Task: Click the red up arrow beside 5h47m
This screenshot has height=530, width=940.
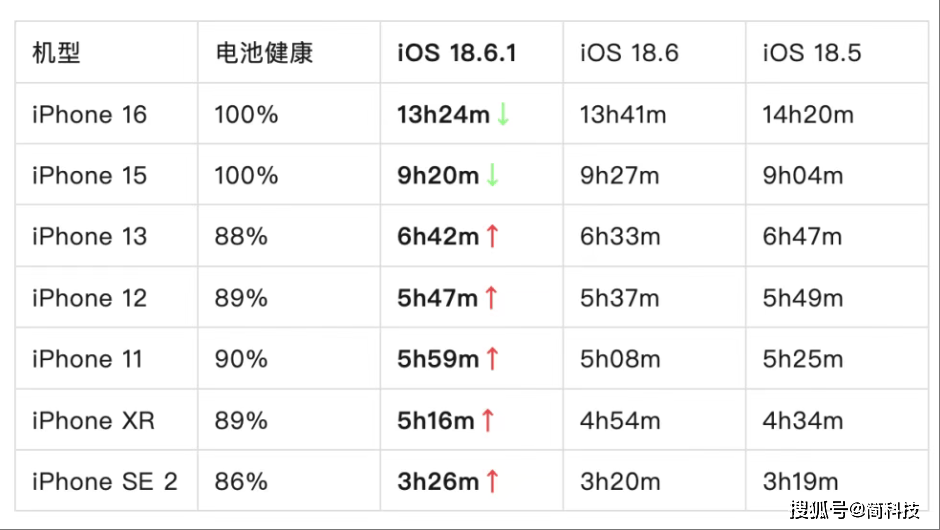Action: [491, 297]
